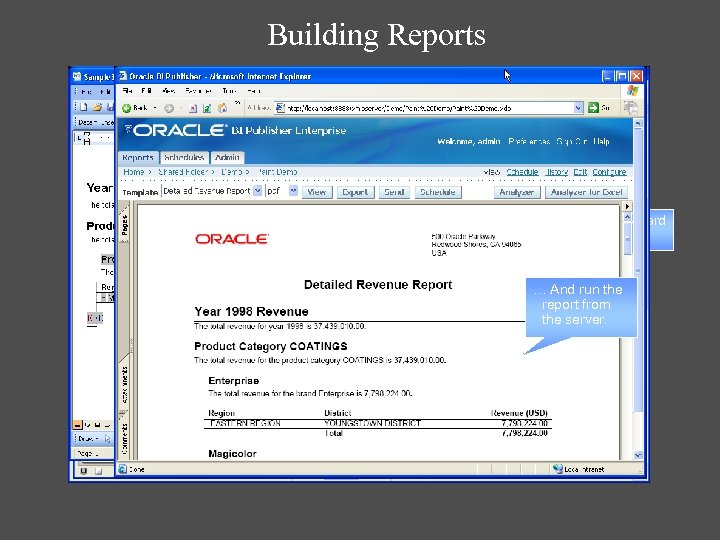Switch to the Reports tab
The height and width of the screenshot is (540, 720).
point(138,158)
